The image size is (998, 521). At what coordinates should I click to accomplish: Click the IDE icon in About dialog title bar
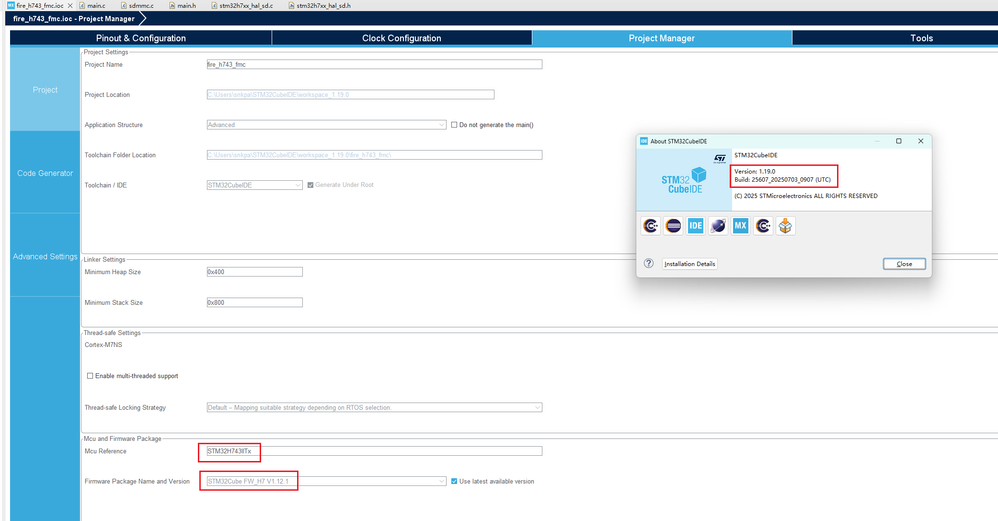tap(643, 141)
